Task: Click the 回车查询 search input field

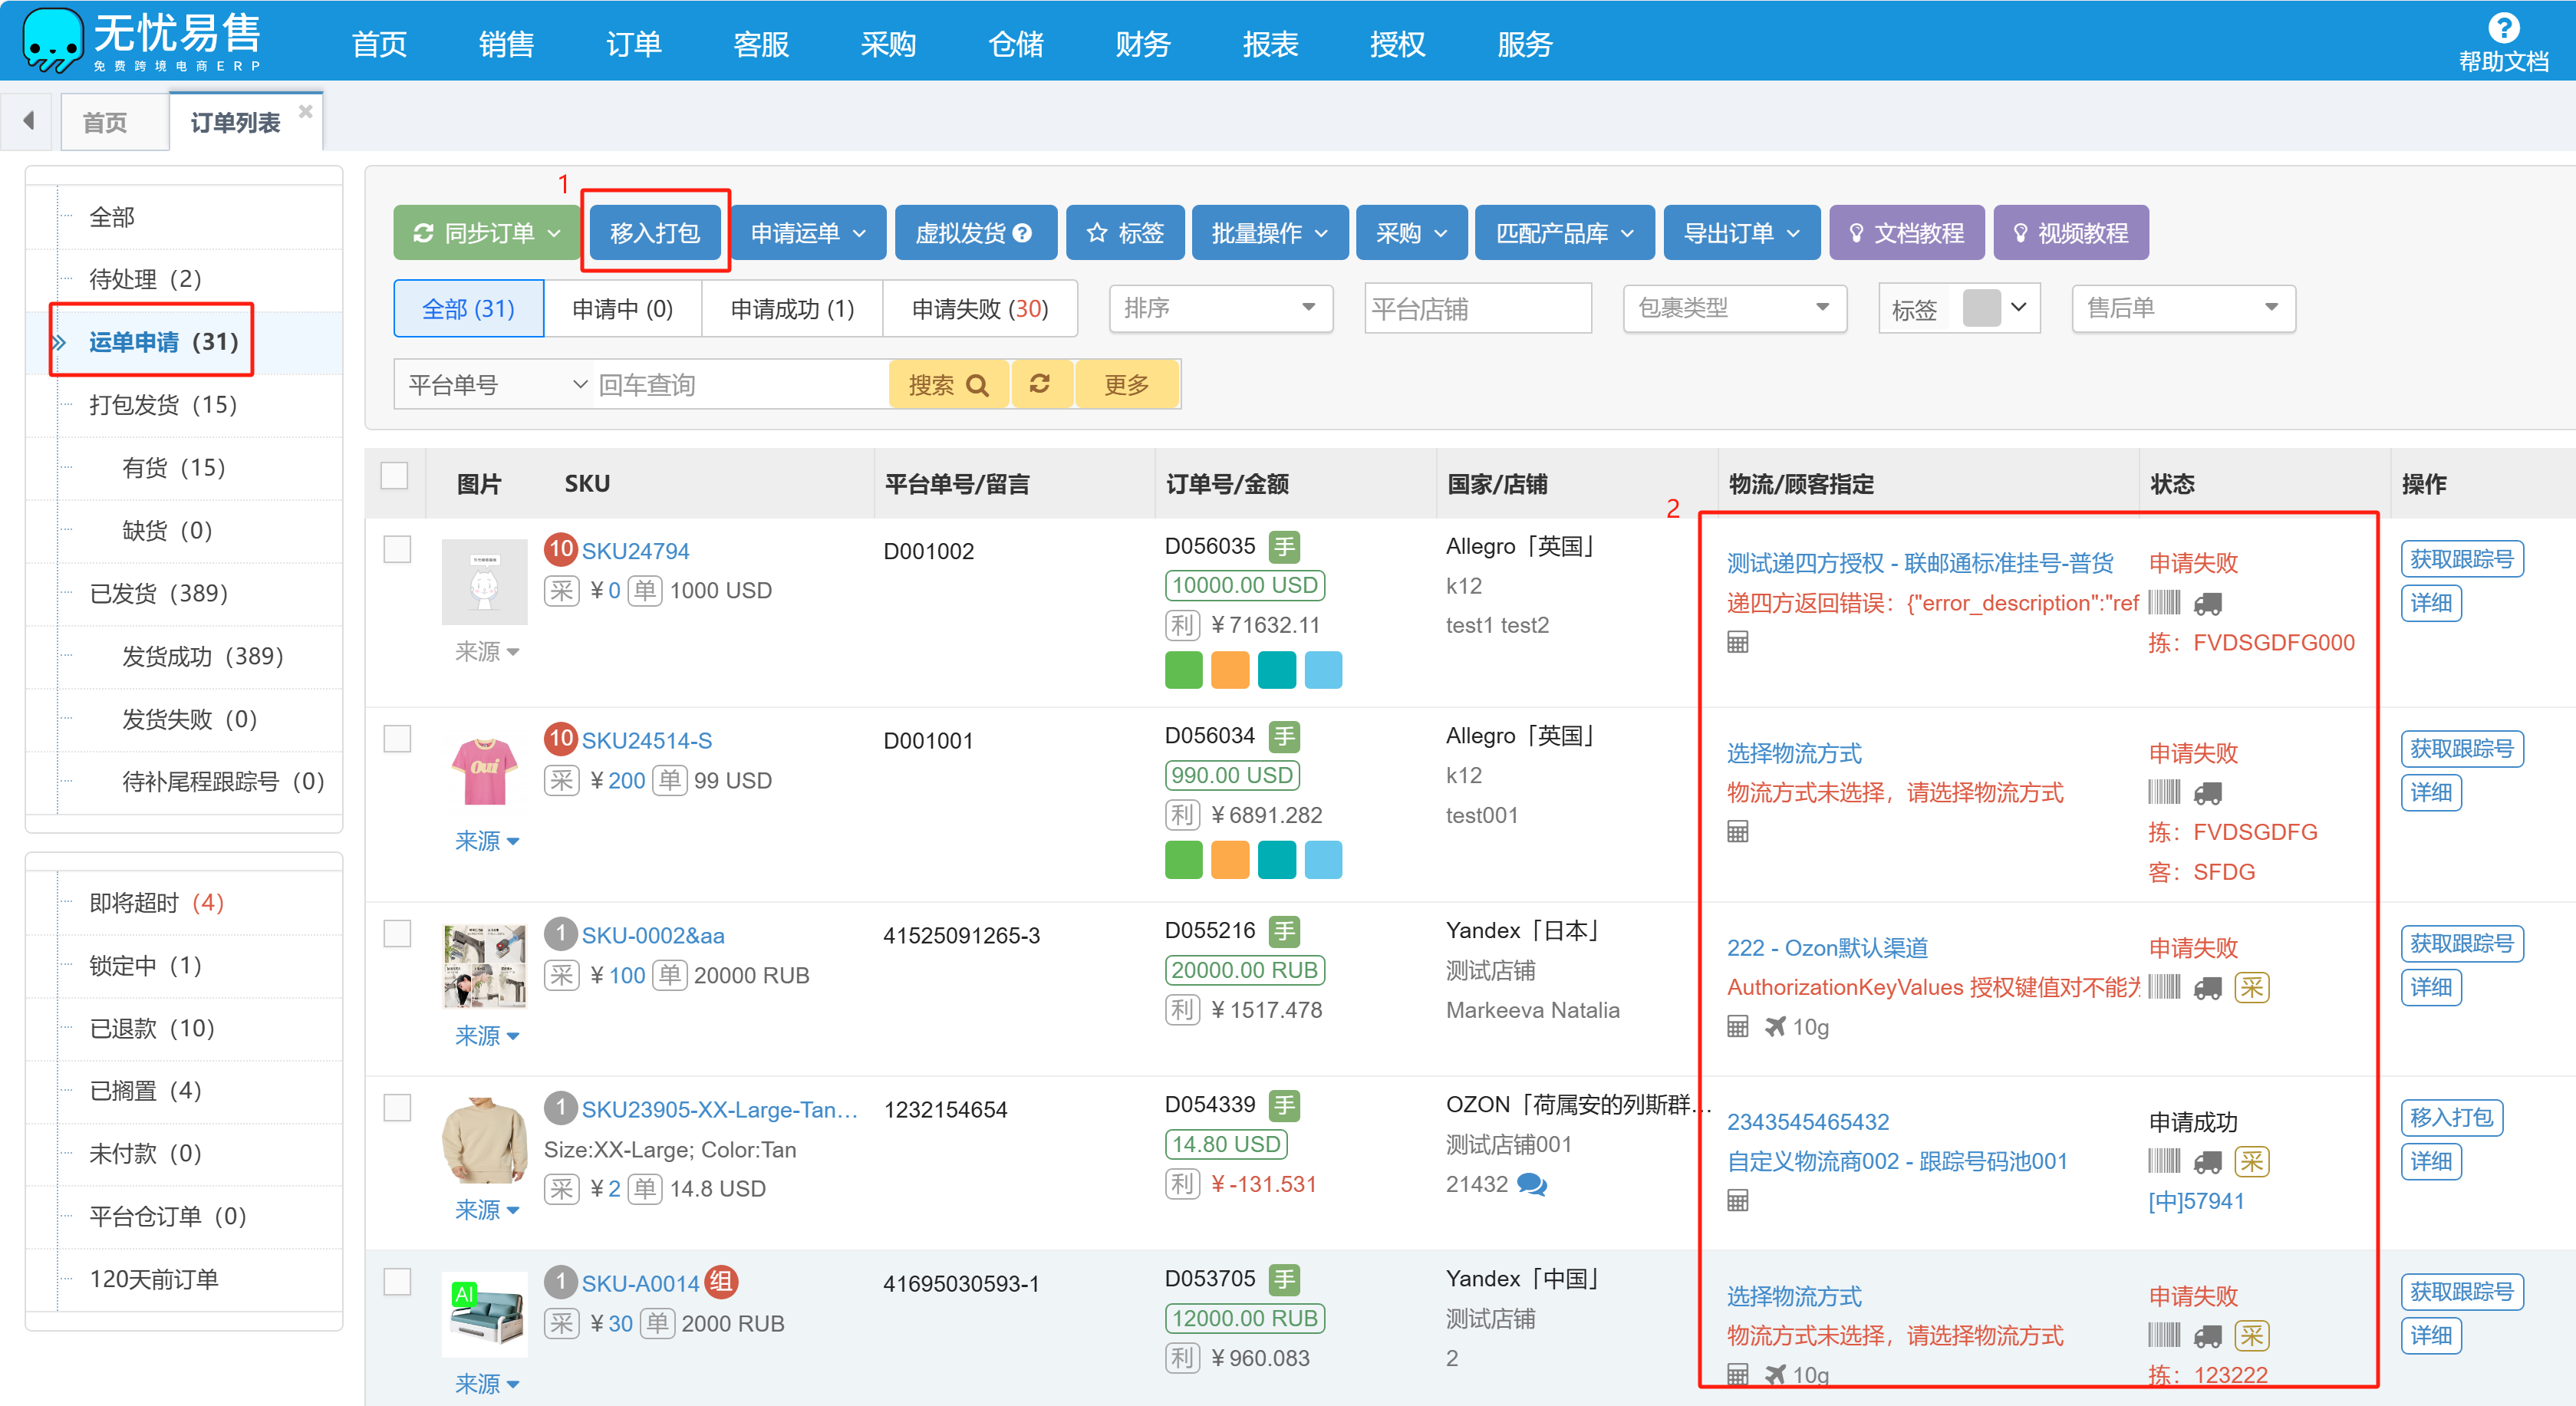Action: [x=740, y=385]
